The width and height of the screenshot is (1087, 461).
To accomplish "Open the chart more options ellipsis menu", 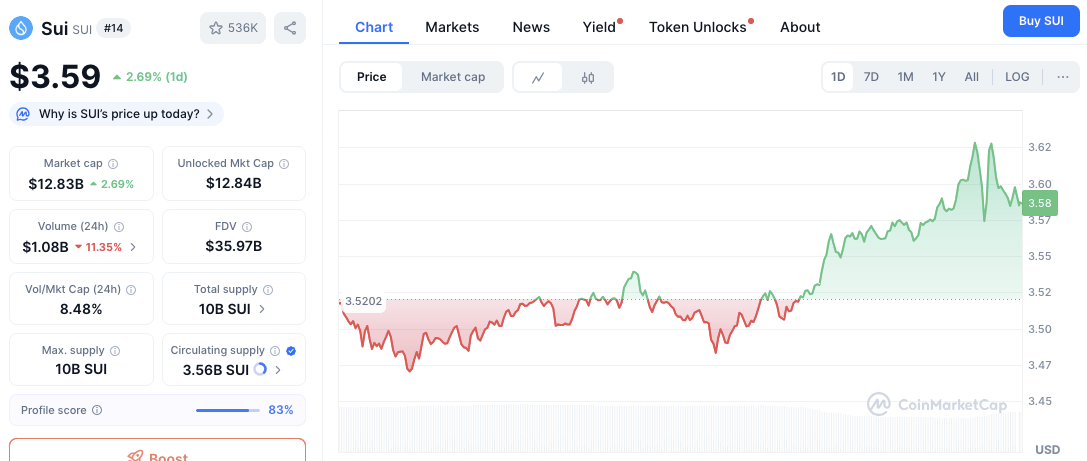I will [1062, 77].
